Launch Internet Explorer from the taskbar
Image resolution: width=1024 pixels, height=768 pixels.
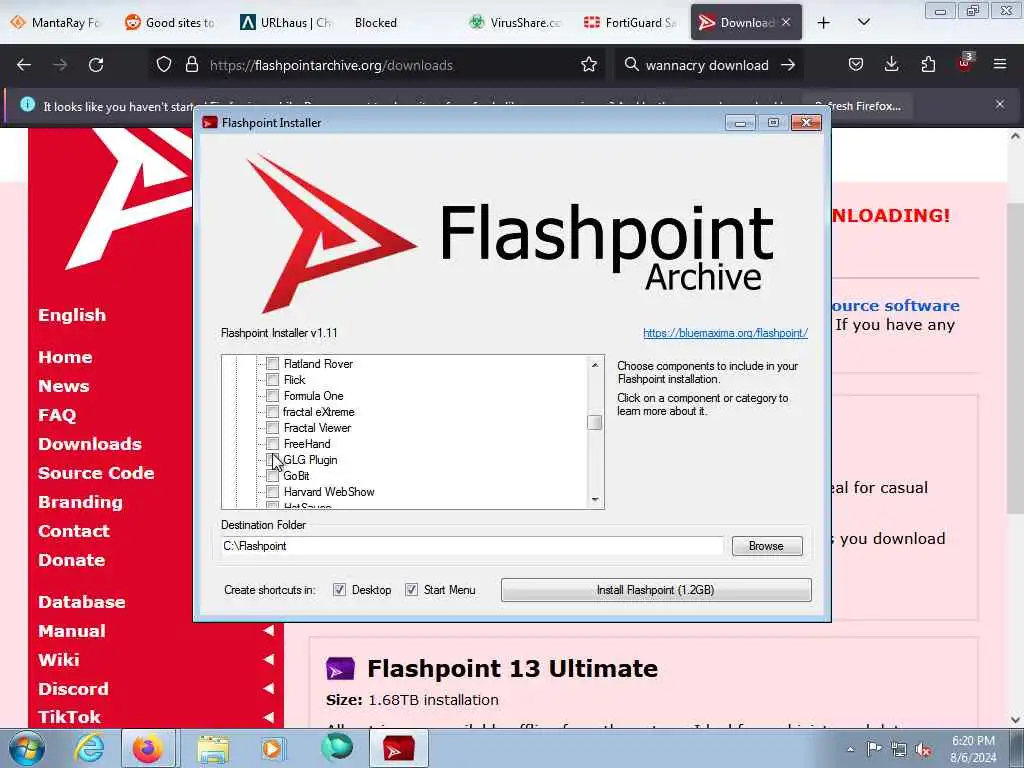coord(89,748)
